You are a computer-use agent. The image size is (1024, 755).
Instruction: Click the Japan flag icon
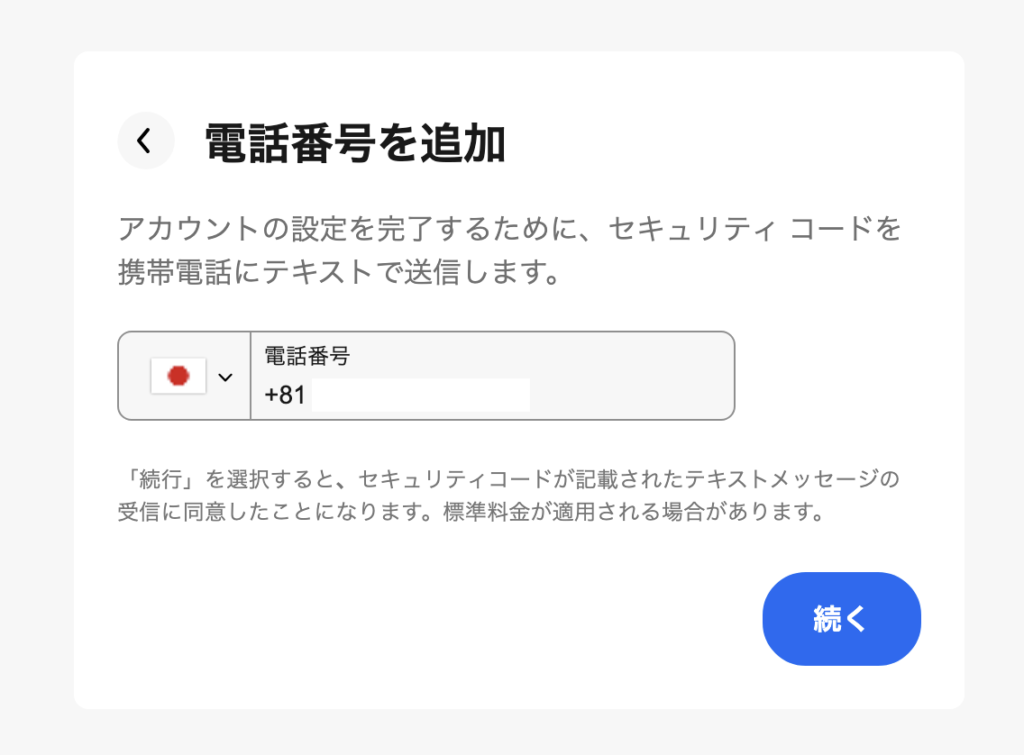pos(178,376)
